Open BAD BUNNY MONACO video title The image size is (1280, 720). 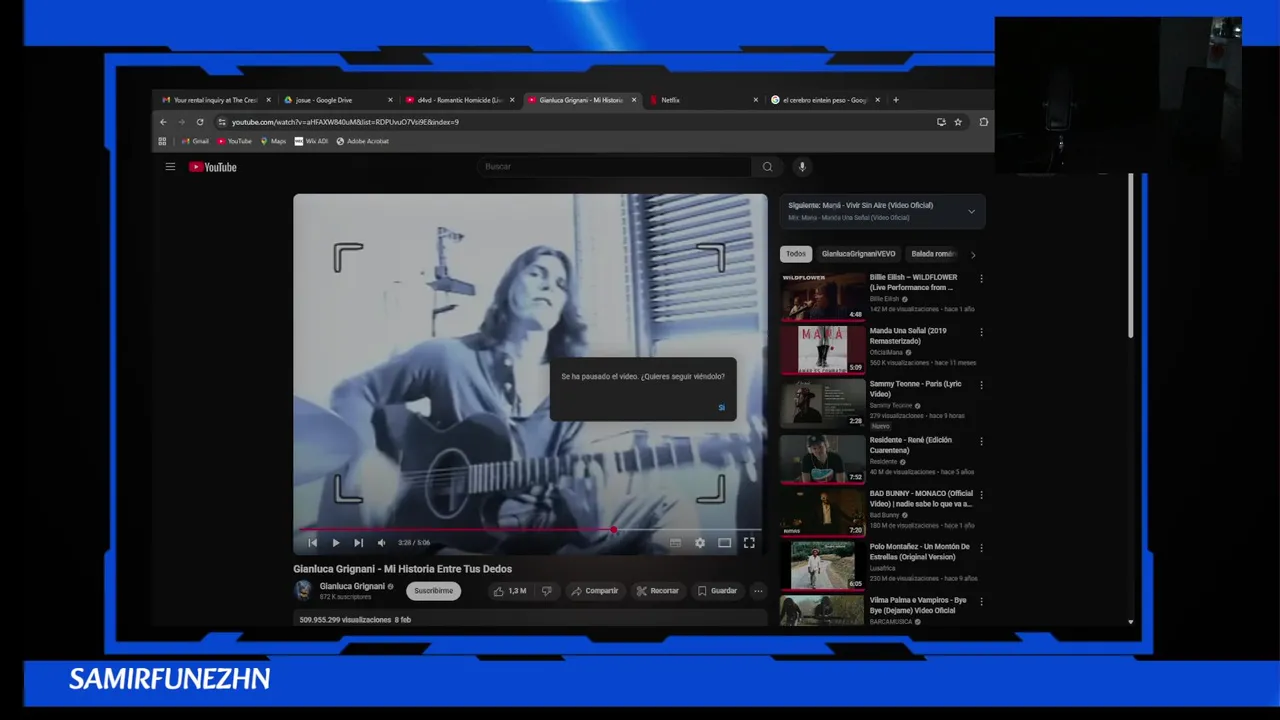[x=921, y=499]
